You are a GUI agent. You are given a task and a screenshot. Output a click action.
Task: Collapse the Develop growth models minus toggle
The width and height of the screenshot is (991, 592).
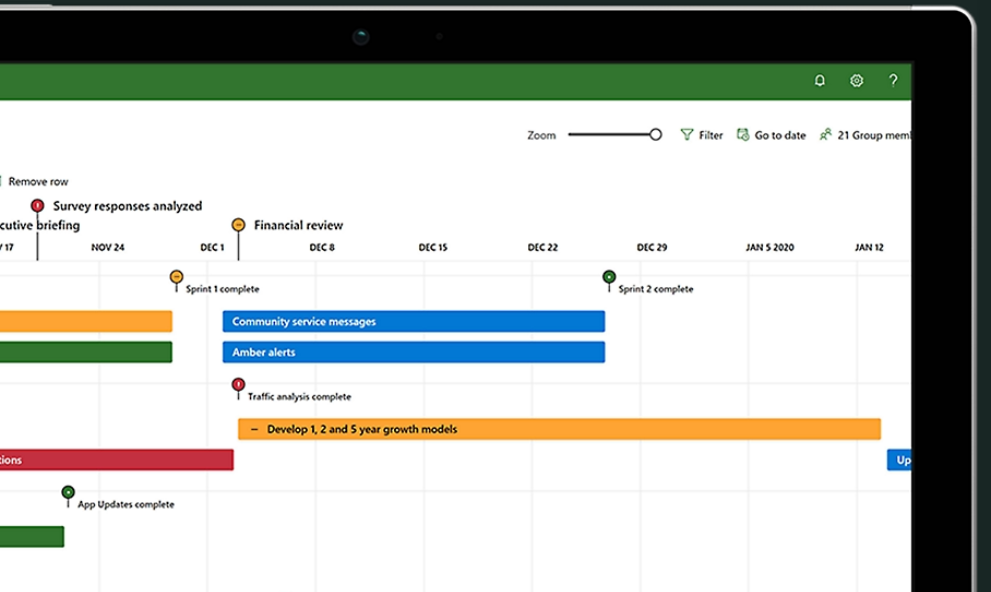click(254, 429)
